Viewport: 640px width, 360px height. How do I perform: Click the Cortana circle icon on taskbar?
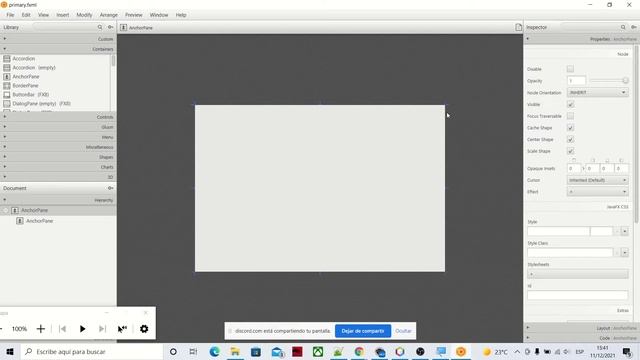(173, 351)
